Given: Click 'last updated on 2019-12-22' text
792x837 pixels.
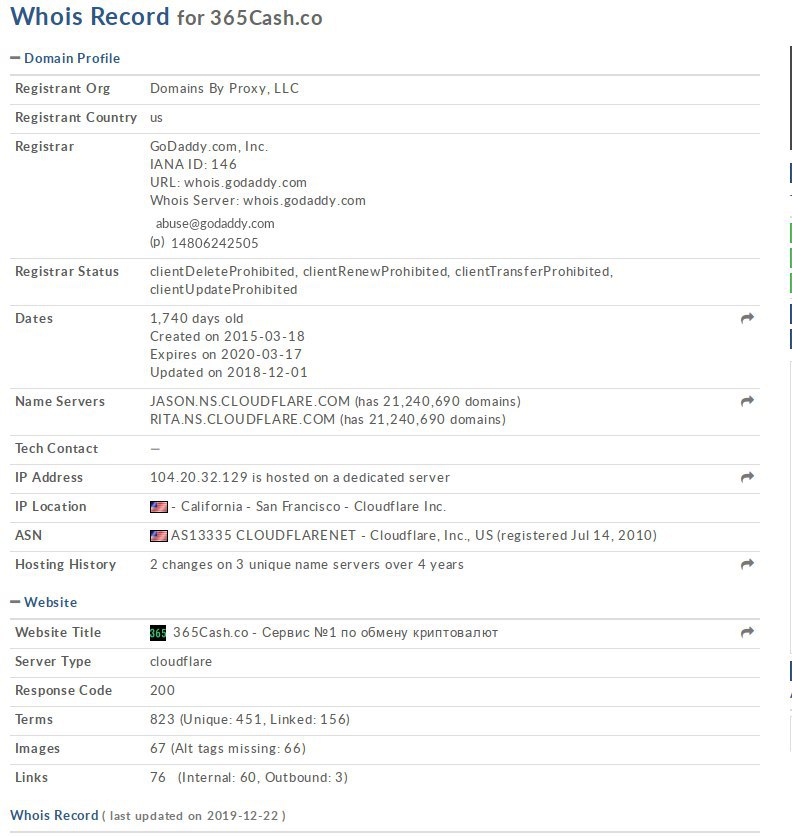Looking at the screenshot, I should 194,816.
